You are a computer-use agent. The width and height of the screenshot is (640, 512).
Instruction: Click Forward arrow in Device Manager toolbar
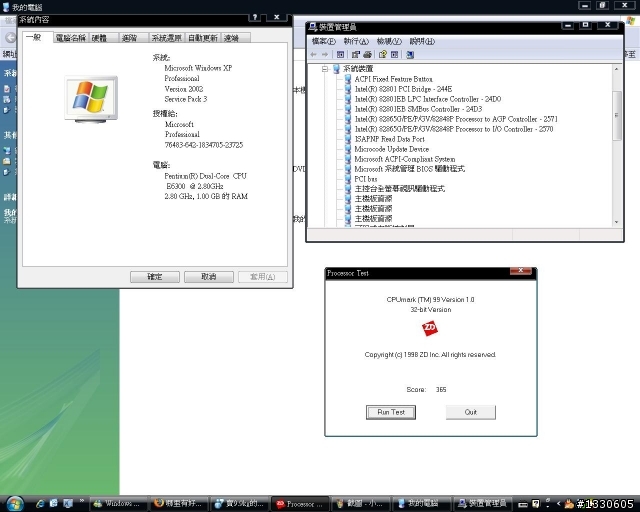(325, 54)
